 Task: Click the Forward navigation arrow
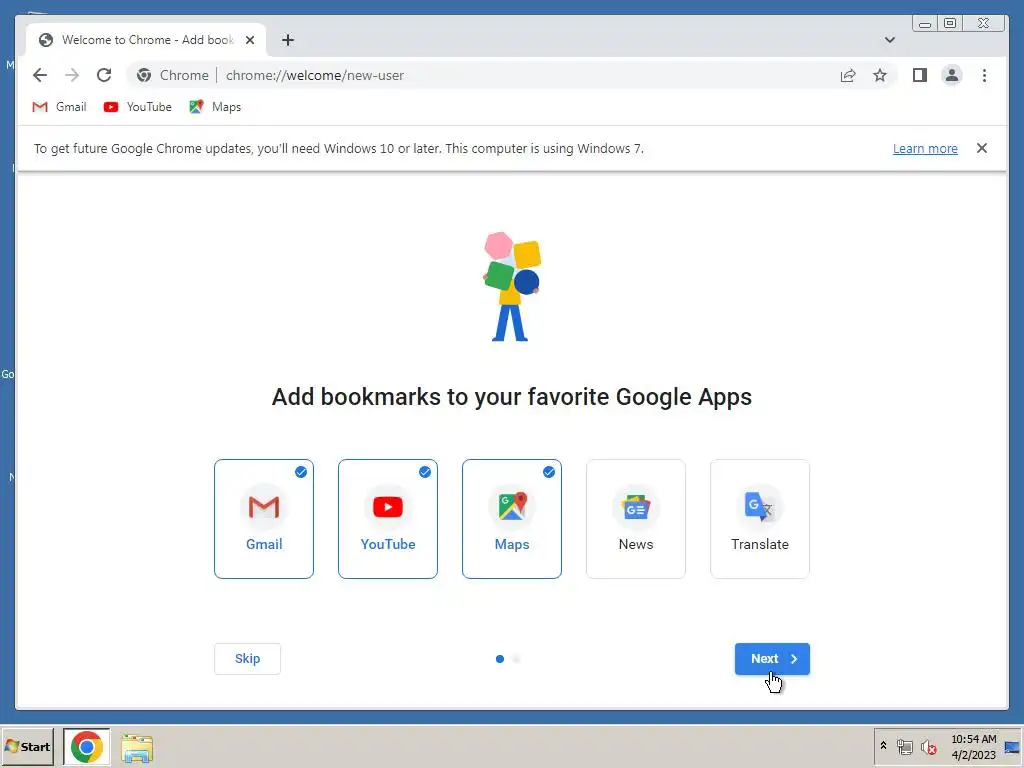(72, 75)
